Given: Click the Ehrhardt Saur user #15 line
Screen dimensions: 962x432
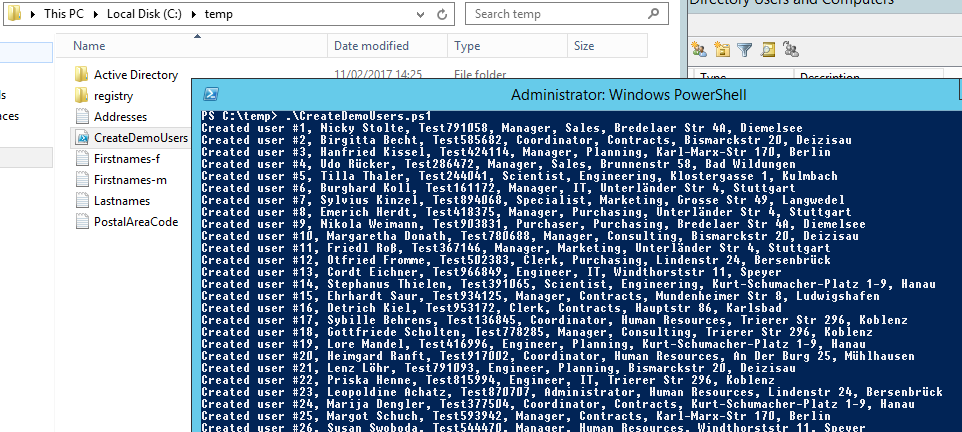Looking at the screenshot, I should coord(541,296).
